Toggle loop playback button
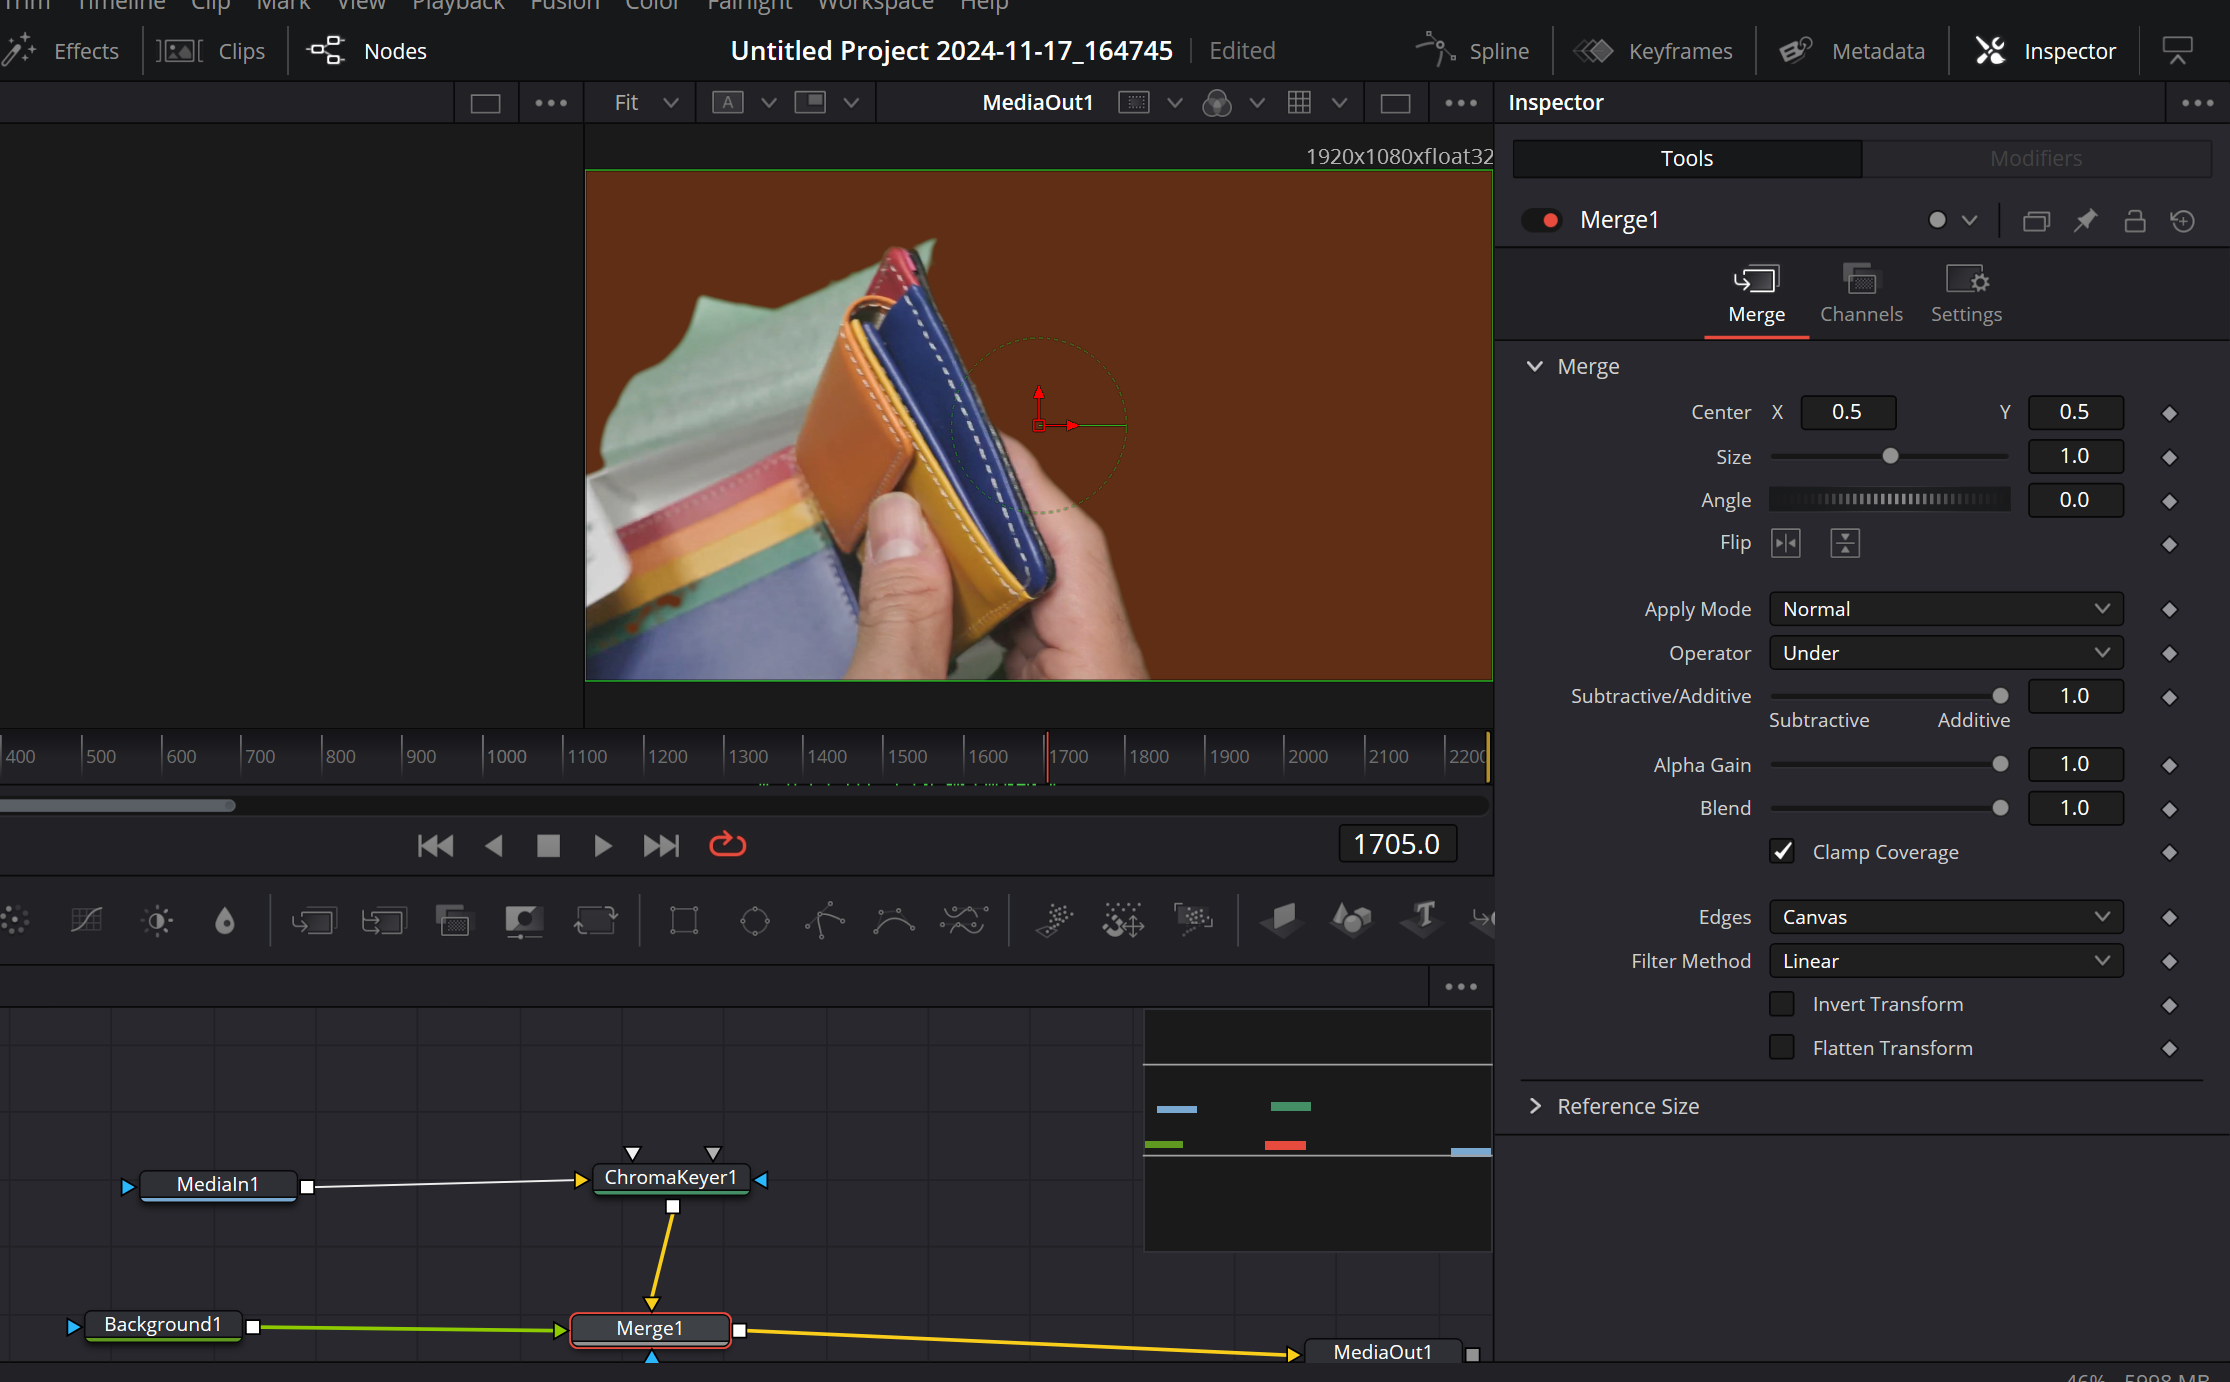The height and width of the screenshot is (1382, 2230). [x=727, y=845]
